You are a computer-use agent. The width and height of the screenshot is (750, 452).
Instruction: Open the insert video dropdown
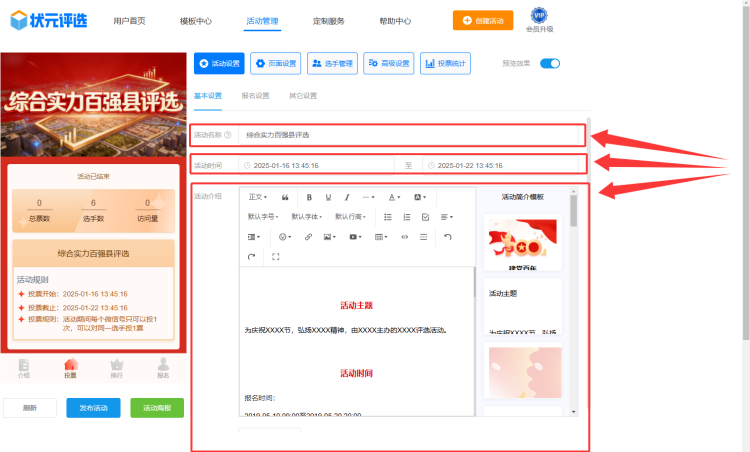[355, 237]
